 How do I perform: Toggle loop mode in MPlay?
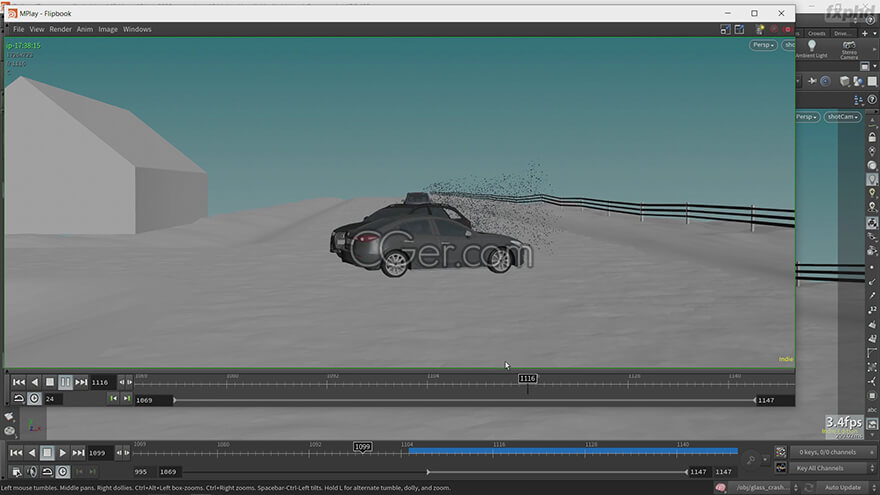coord(19,398)
